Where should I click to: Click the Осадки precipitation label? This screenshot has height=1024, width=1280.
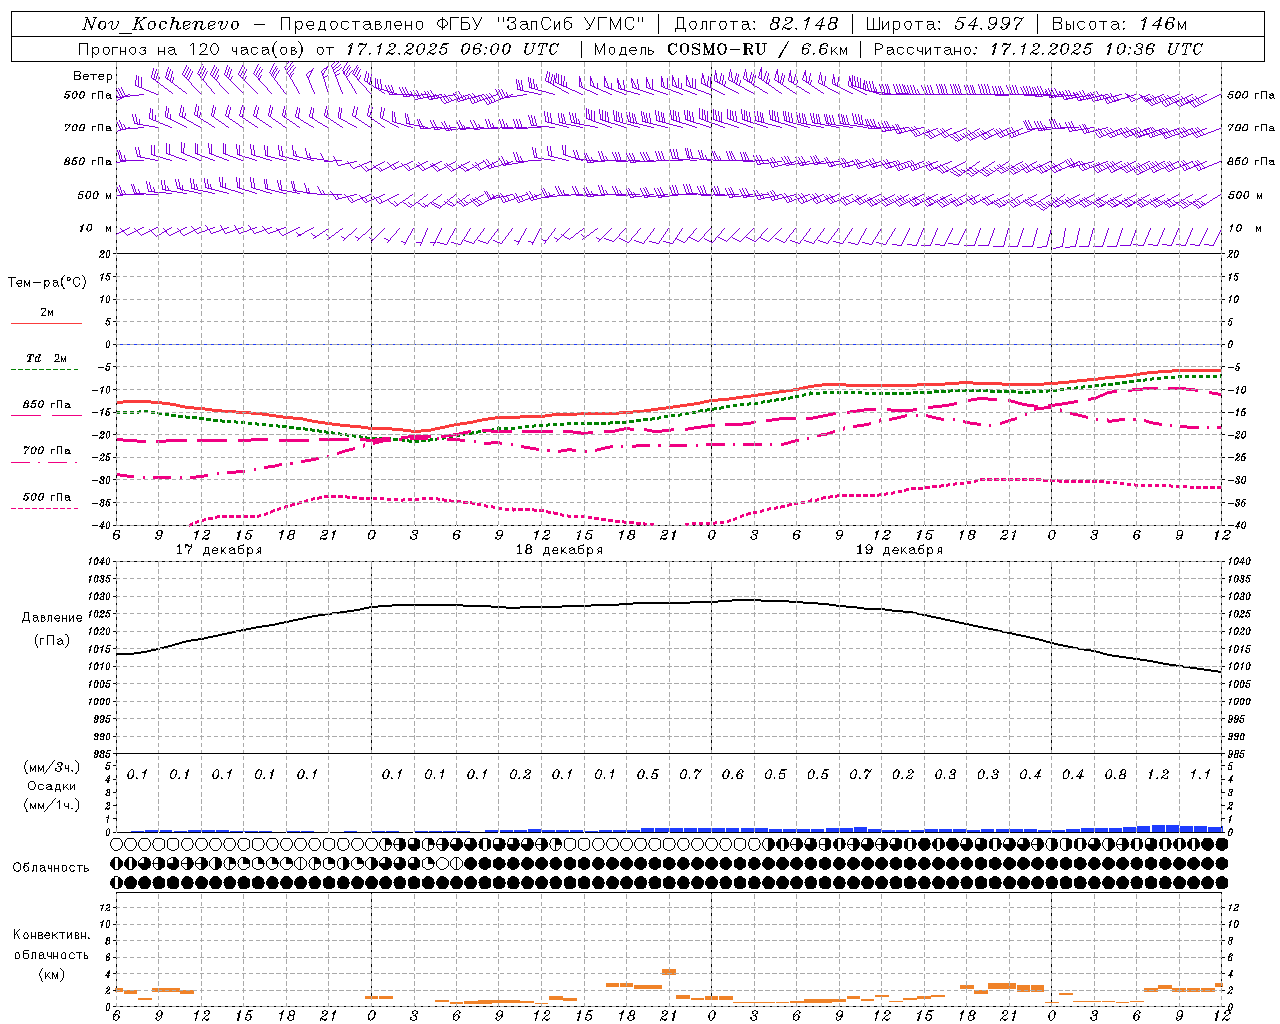pos(52,786)
